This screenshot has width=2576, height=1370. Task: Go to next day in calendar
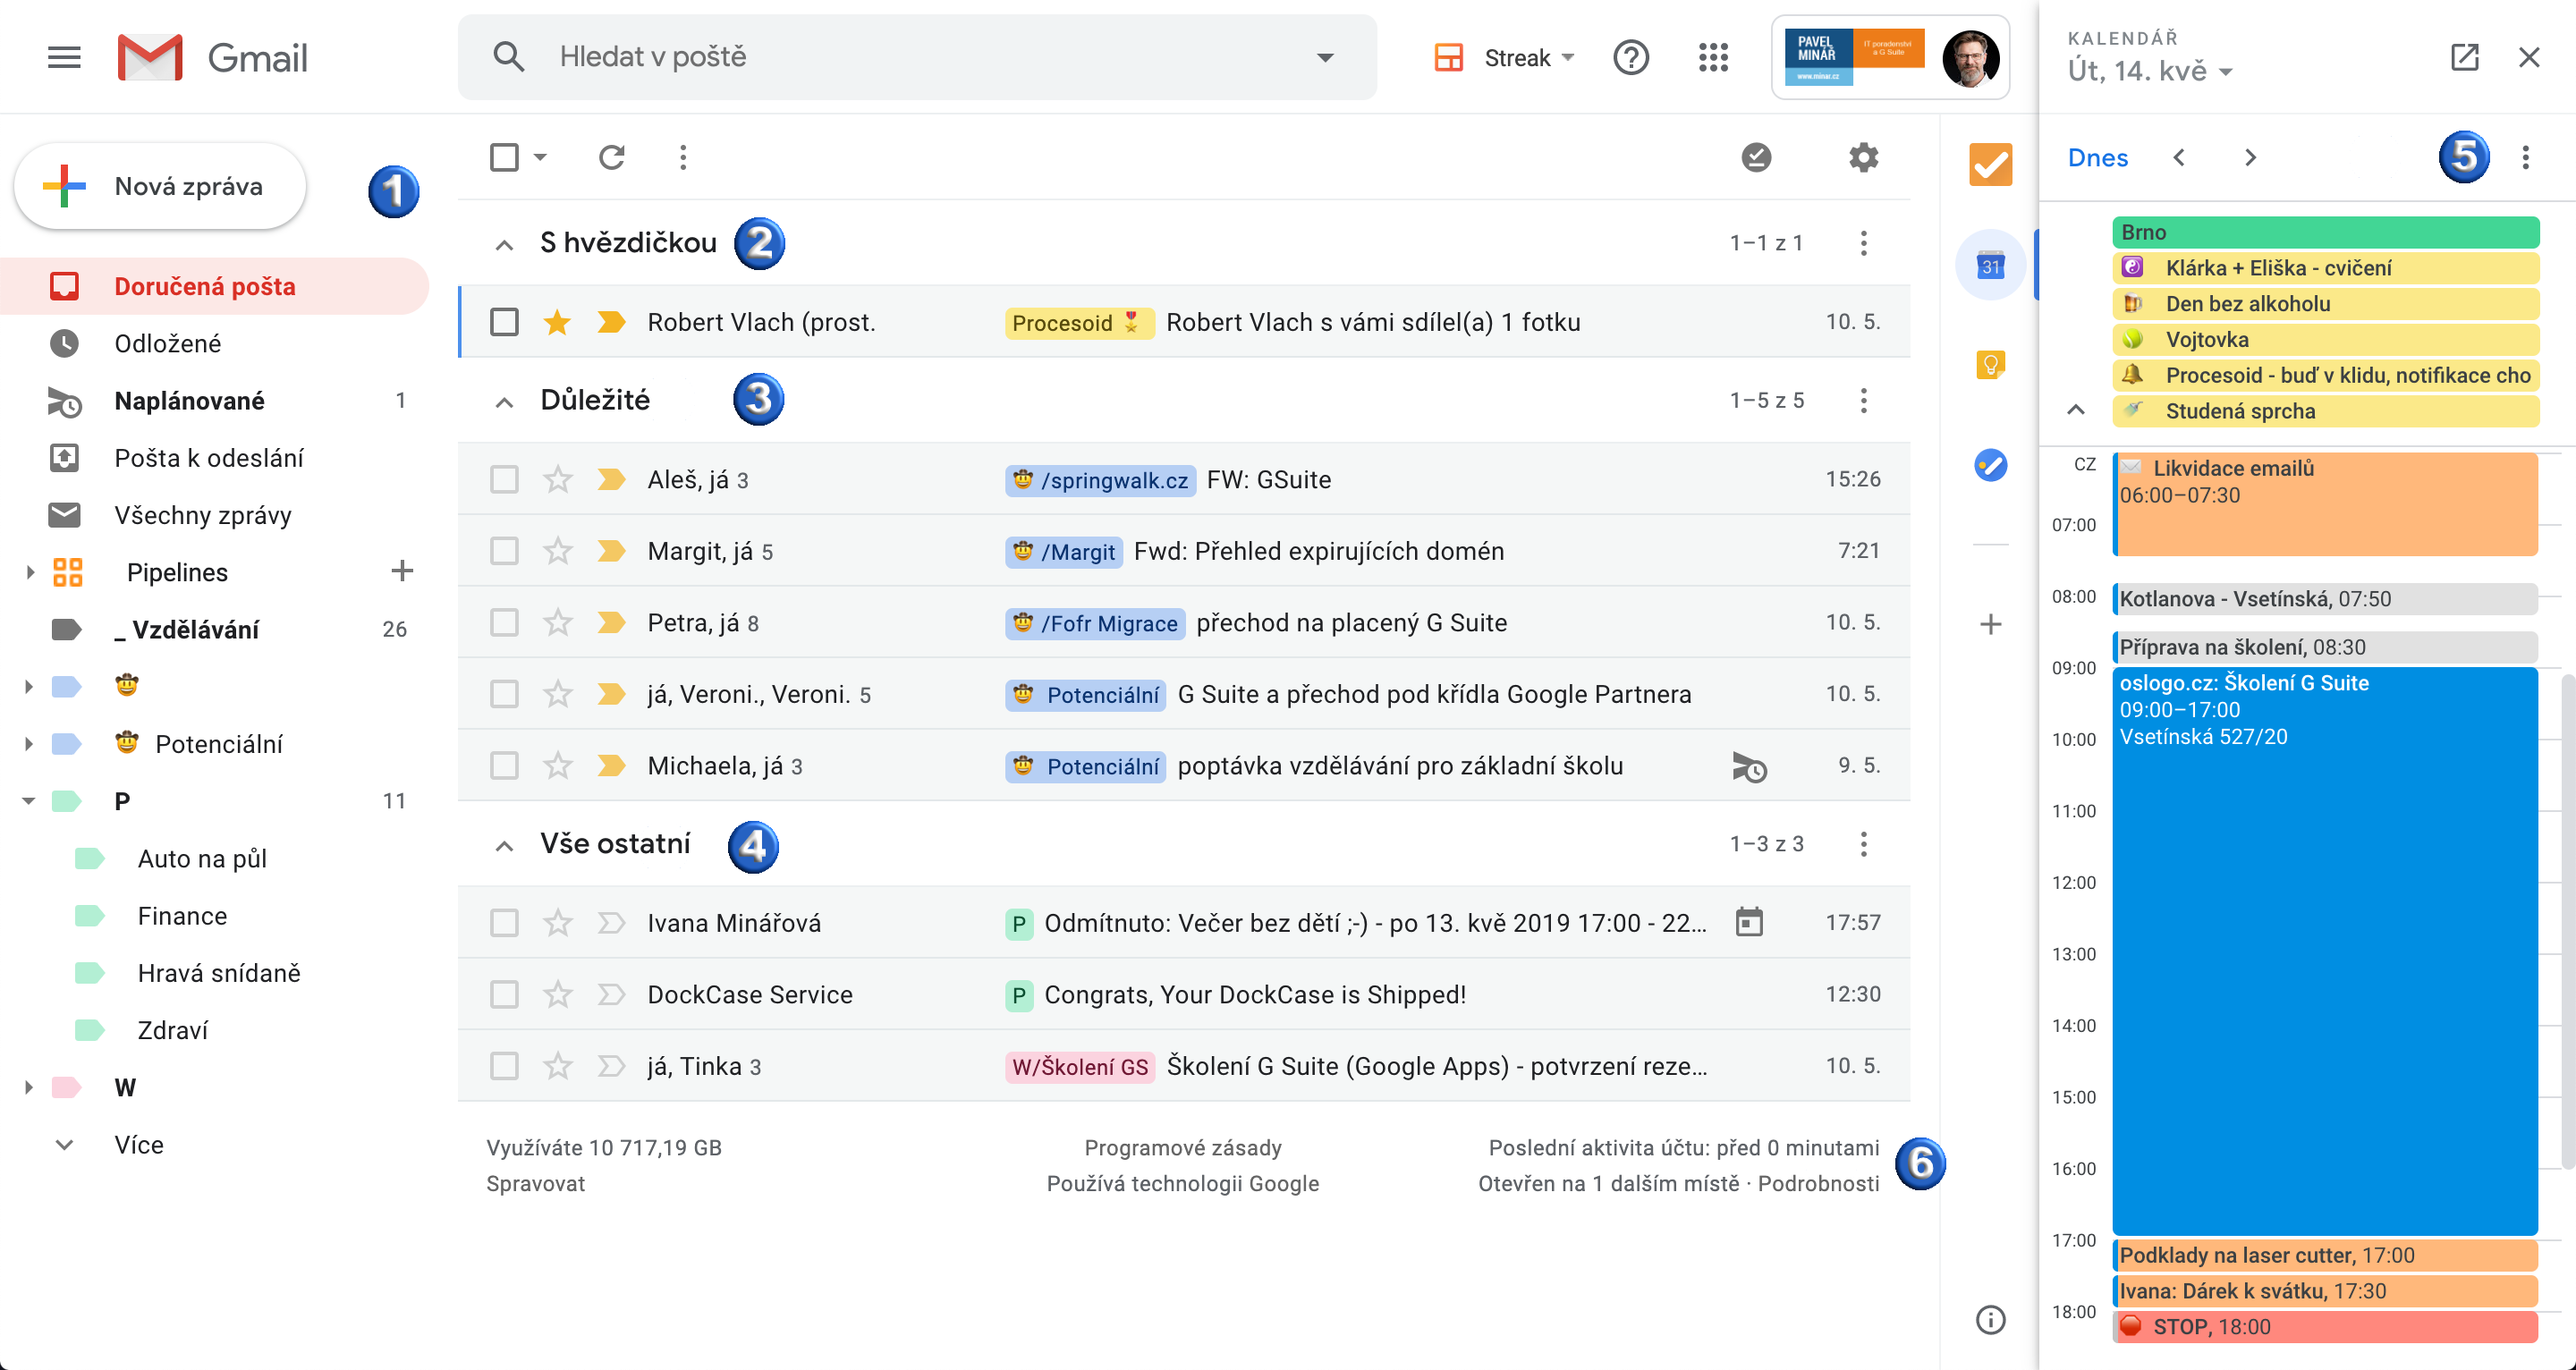[2250, 157]
